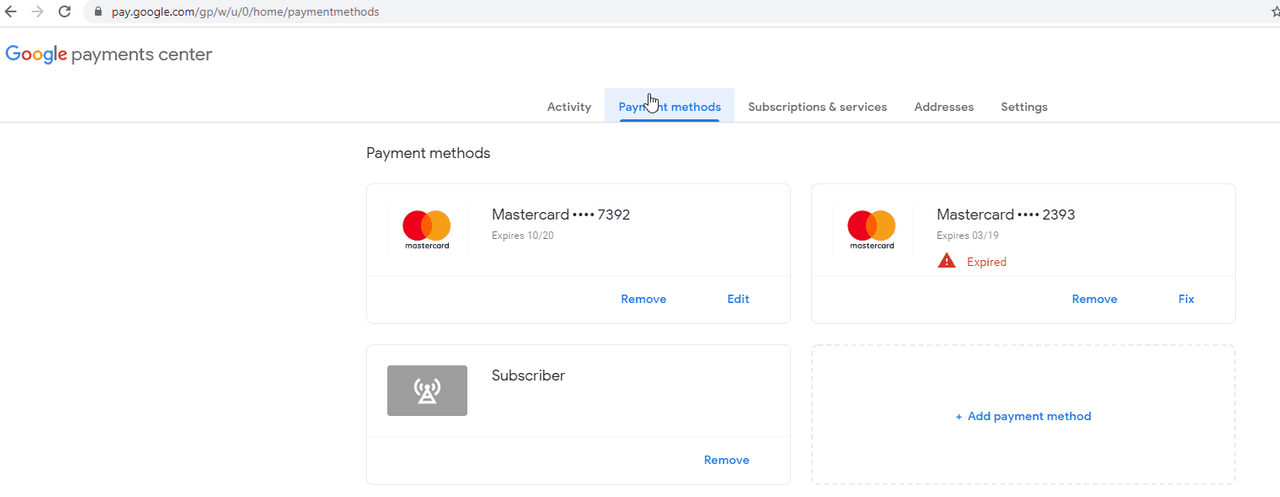Switch to Subscriptions & services tab
Image resolution: width=1280 pixels, height=497 pixels.
click(817, 107)
